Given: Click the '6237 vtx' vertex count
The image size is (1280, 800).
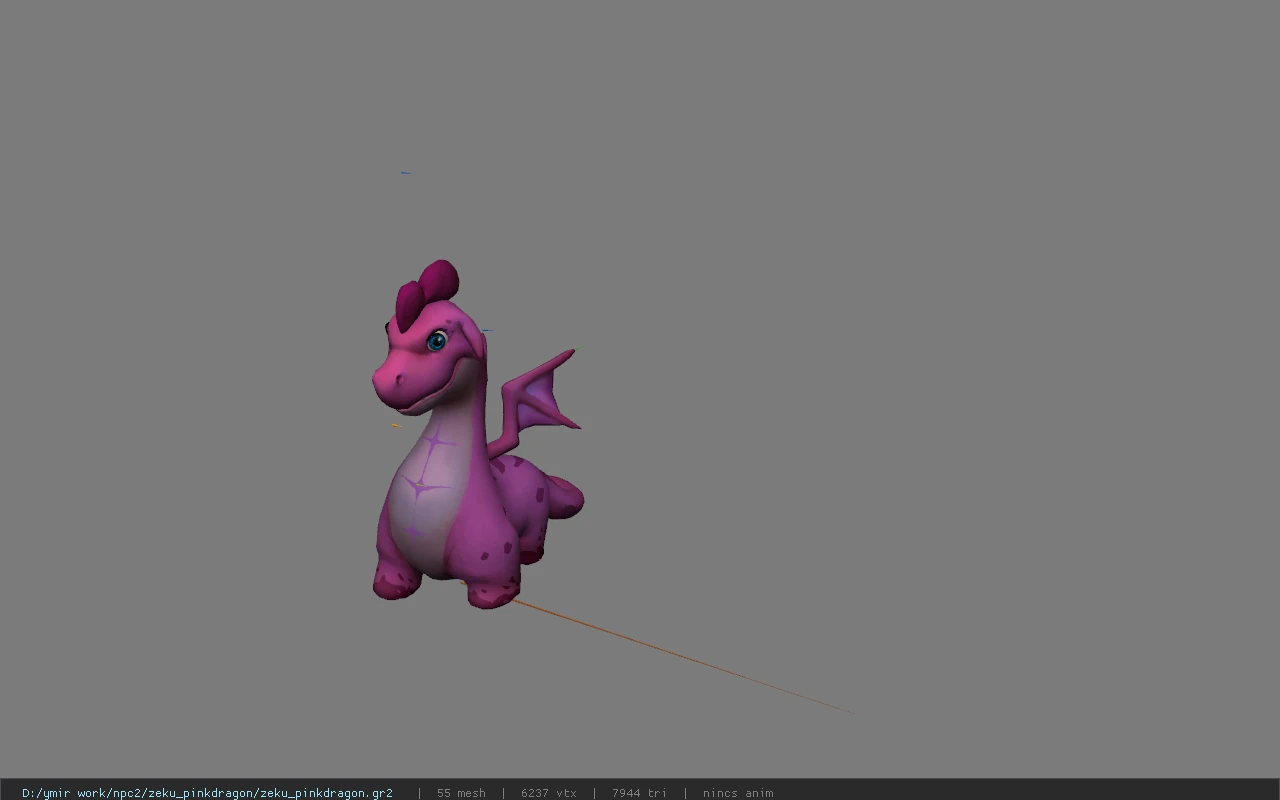Looking at the screenshot, I should (548, 793).
